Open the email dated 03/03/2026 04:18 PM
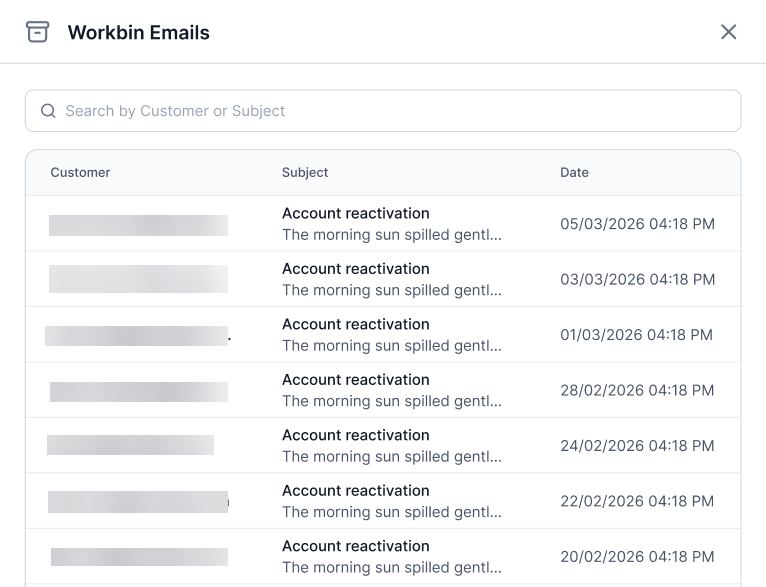The height and width of the screenshot is (587, 766). point(383,279)
